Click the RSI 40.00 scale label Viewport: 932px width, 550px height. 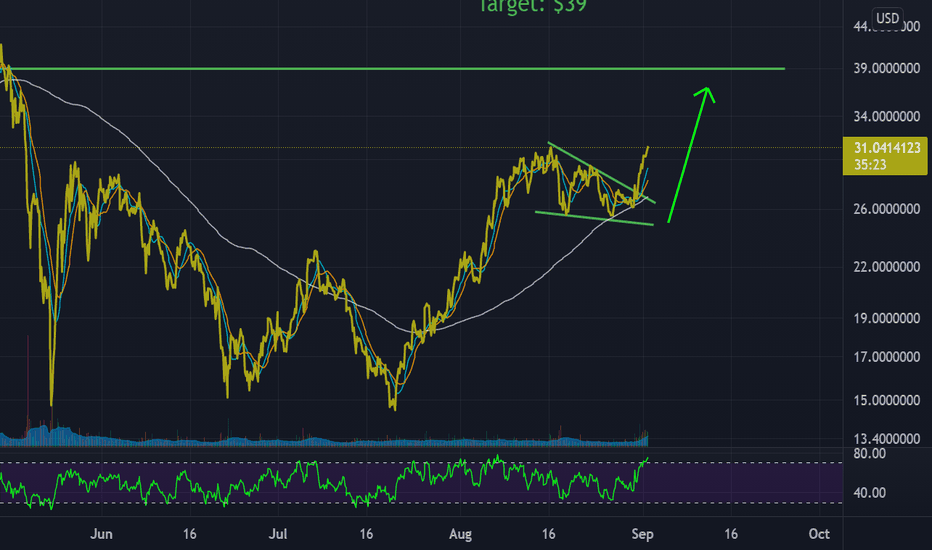coord(870,493)
